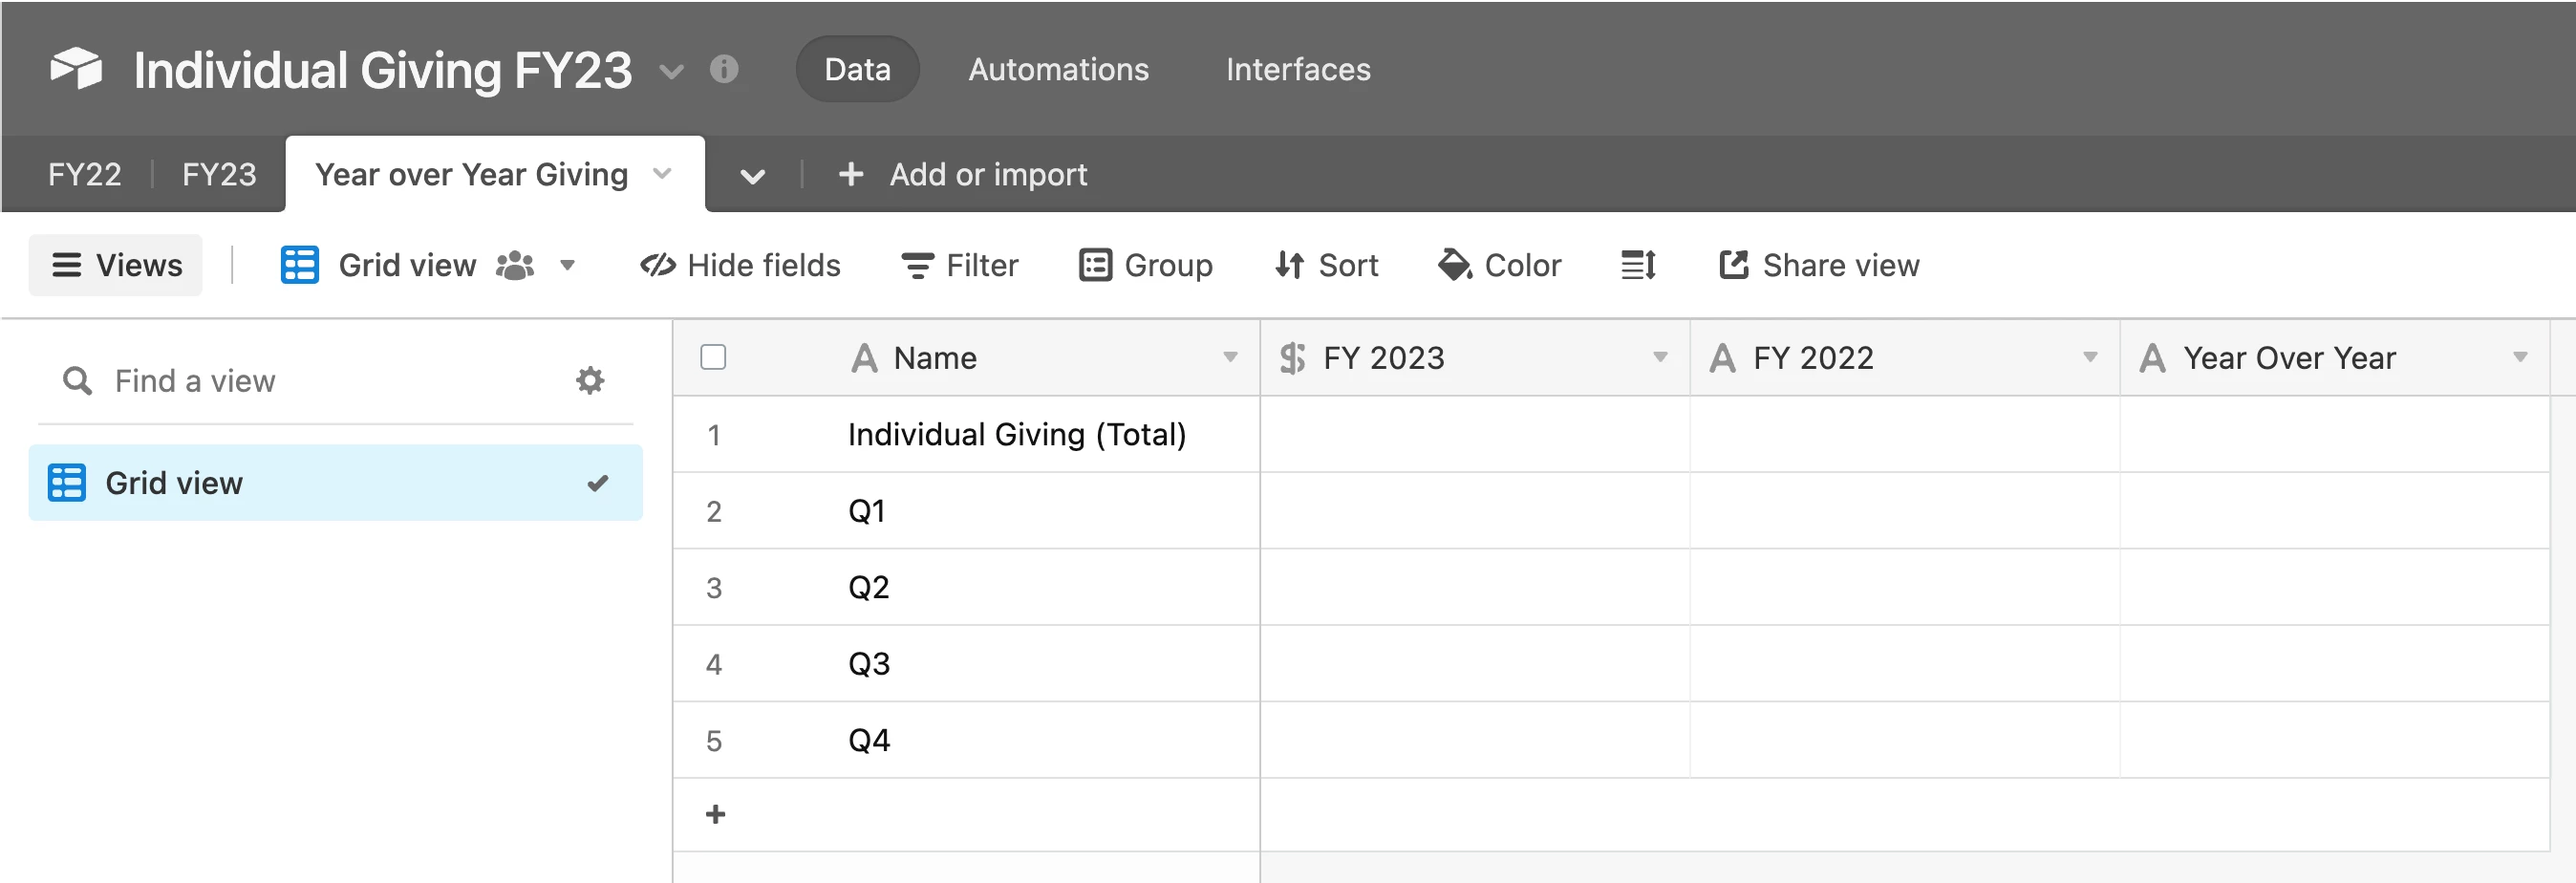The image size is (2576, 883).
Task: Click the add row plus icon
Action: click(715, 814)
